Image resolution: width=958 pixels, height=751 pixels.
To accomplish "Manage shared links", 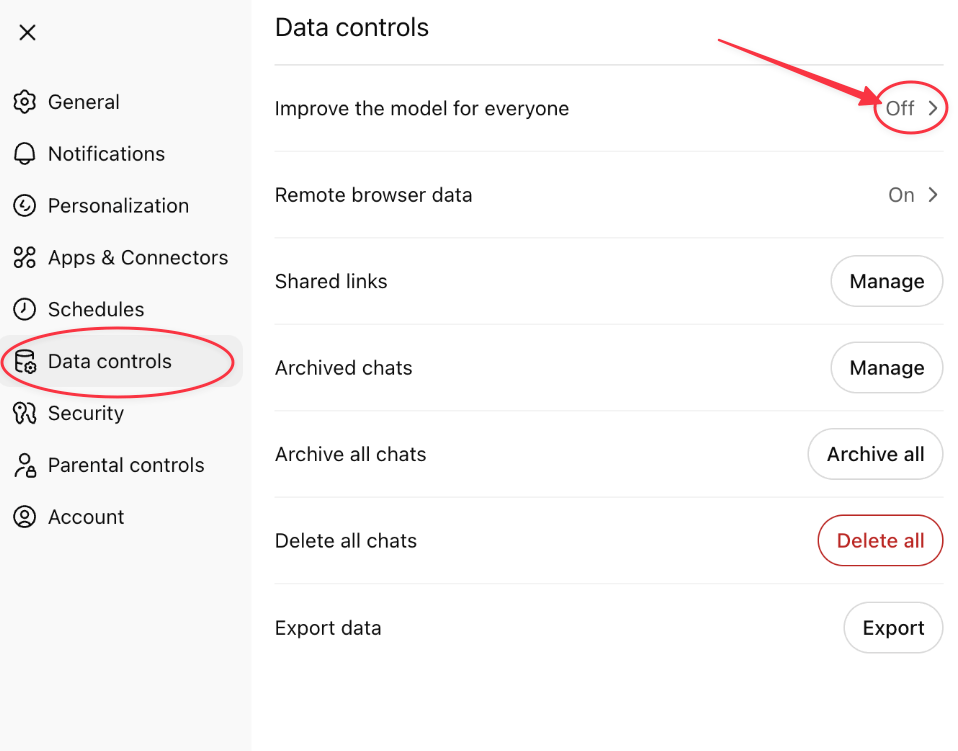I will (x=886, y=282).
